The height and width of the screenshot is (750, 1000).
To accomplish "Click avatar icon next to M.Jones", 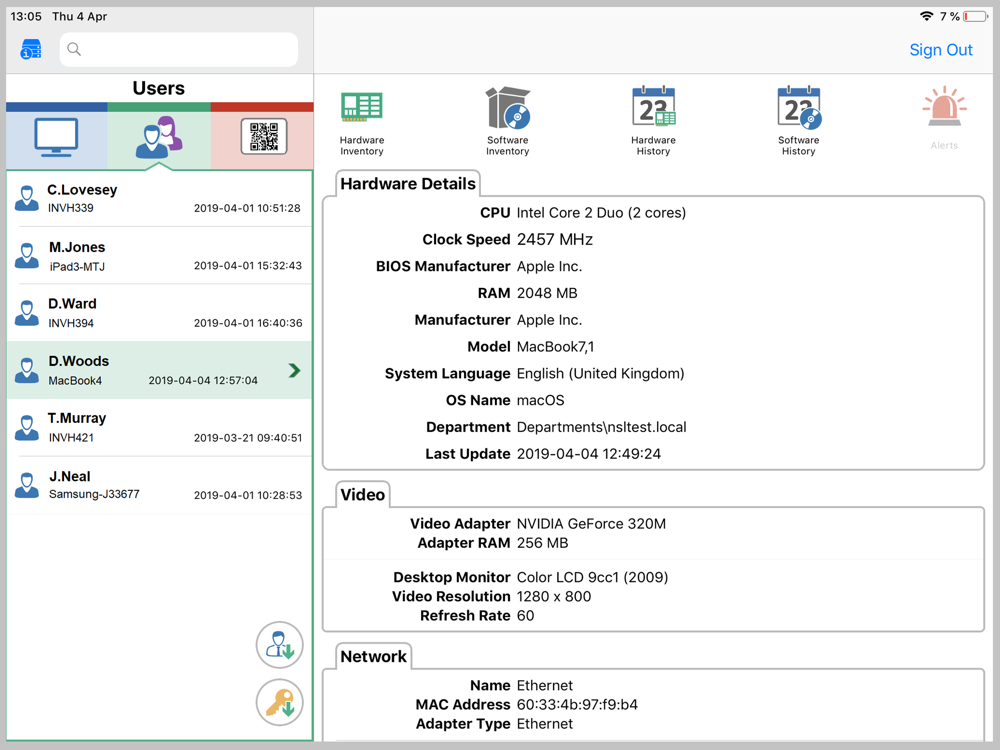I will pyautogui.click(x=27, y=256).
